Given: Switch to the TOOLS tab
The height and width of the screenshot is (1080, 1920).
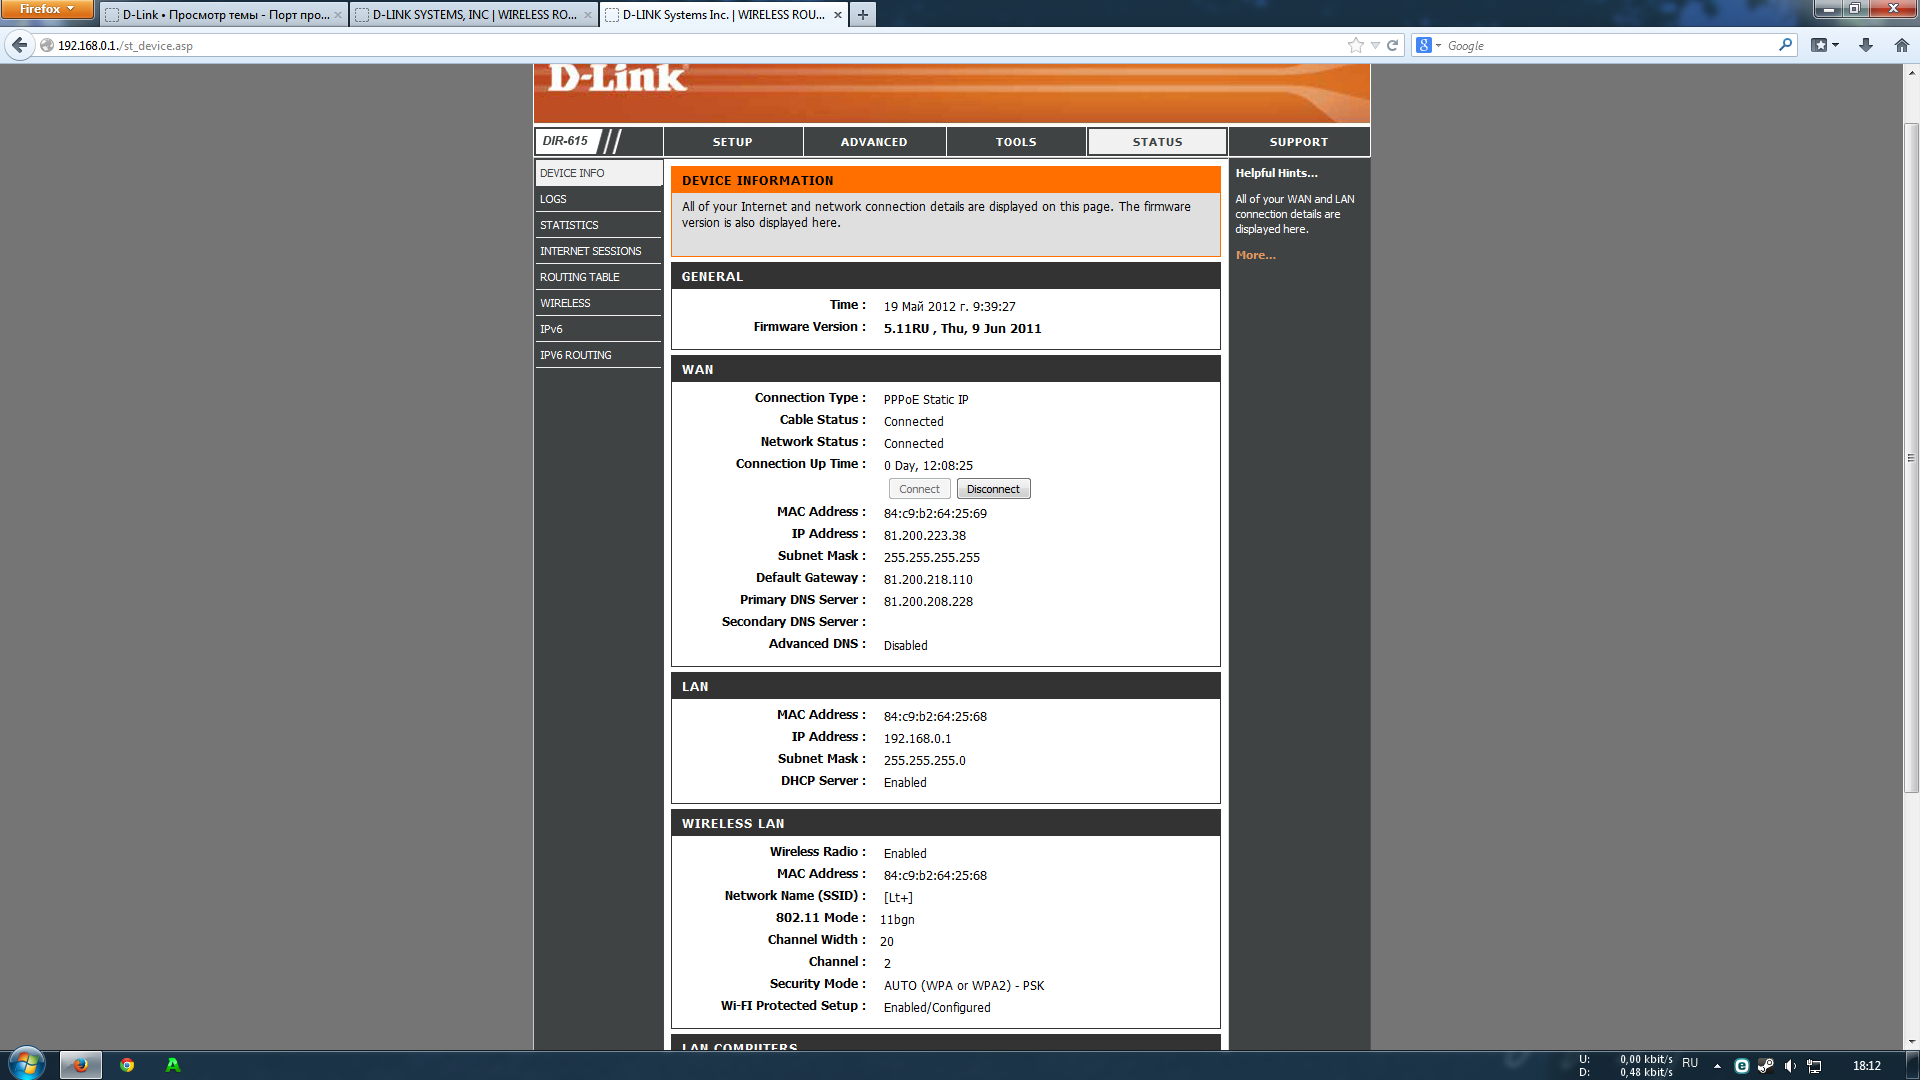Looking at the screenshot, I should tap(1015, 142).
